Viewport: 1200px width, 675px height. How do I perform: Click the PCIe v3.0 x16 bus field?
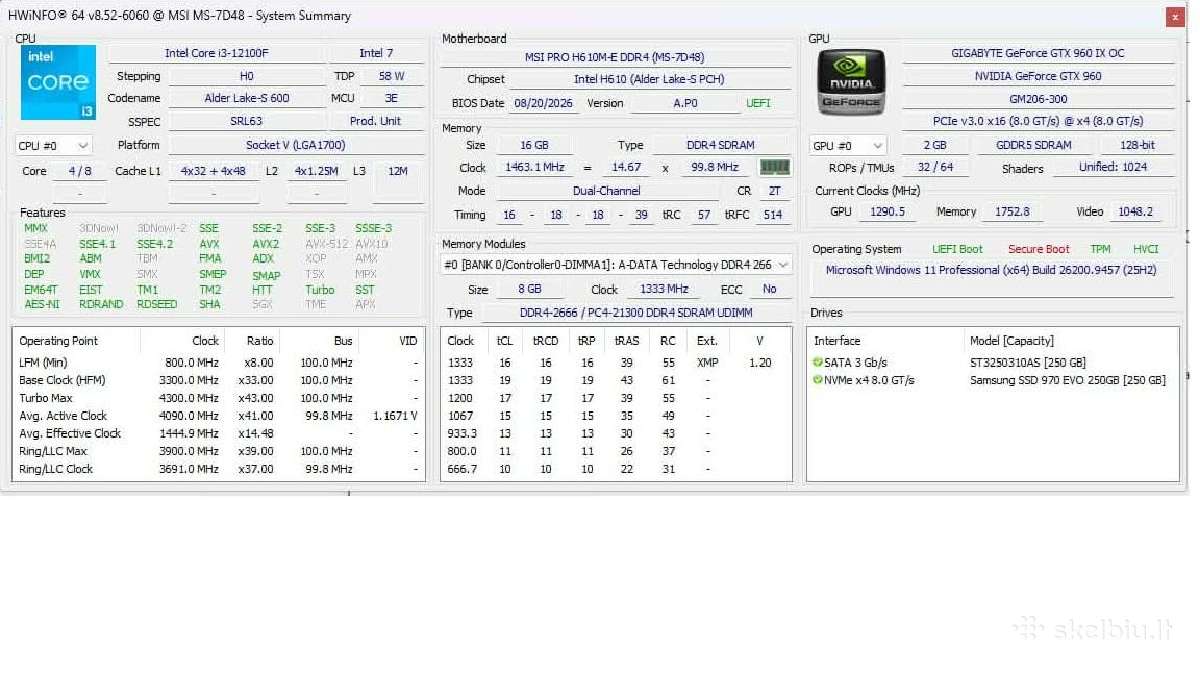1038,121
